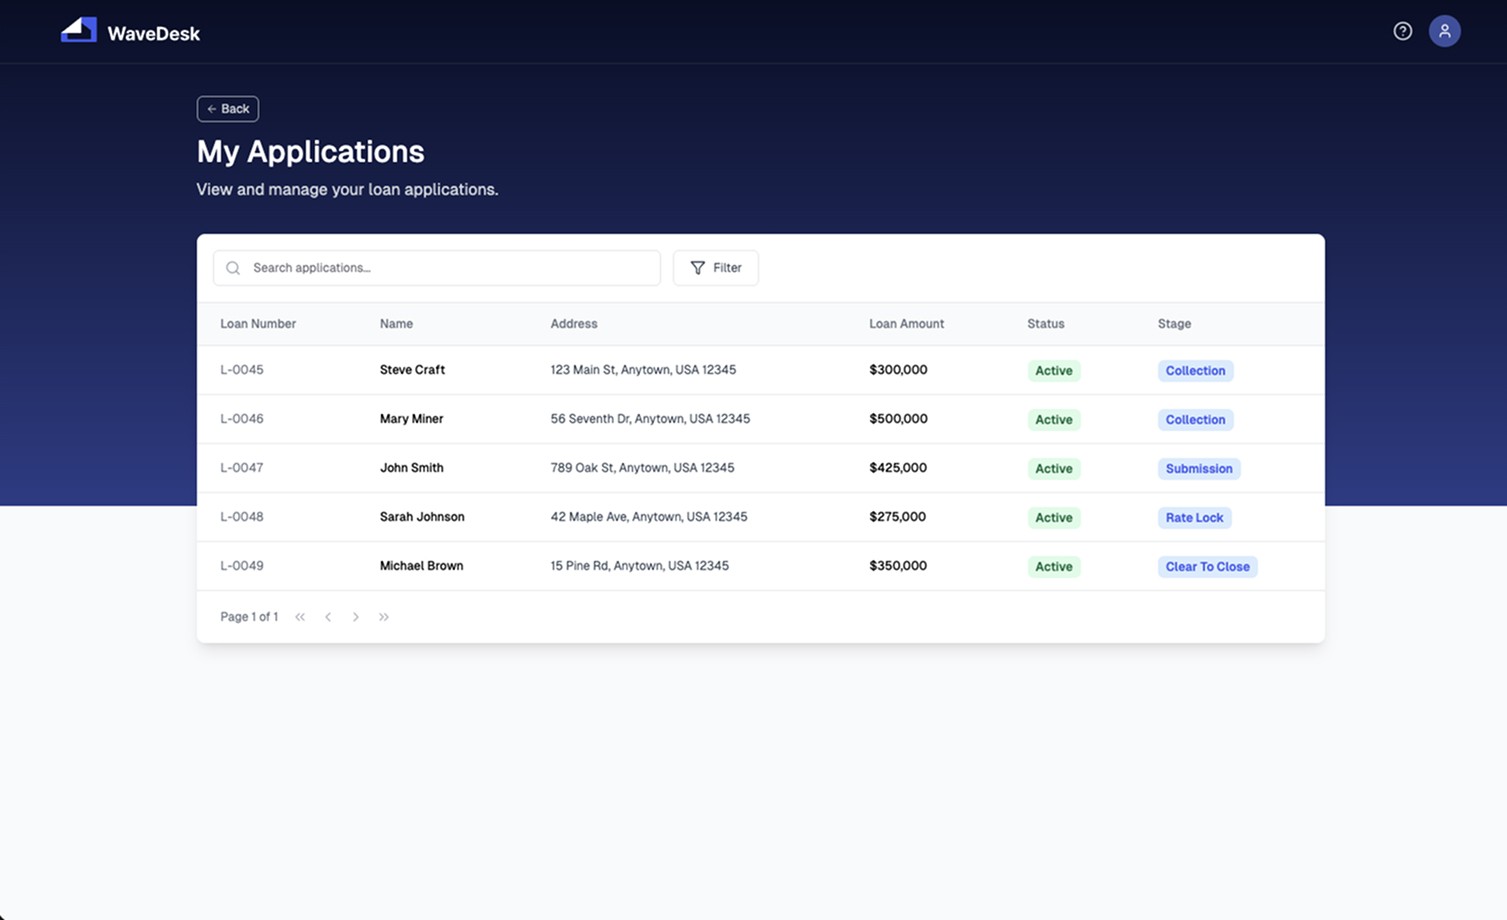This screenshot has width=1507, height=920.
Task: Click the Status column header
Action: tap(1045, 323)
